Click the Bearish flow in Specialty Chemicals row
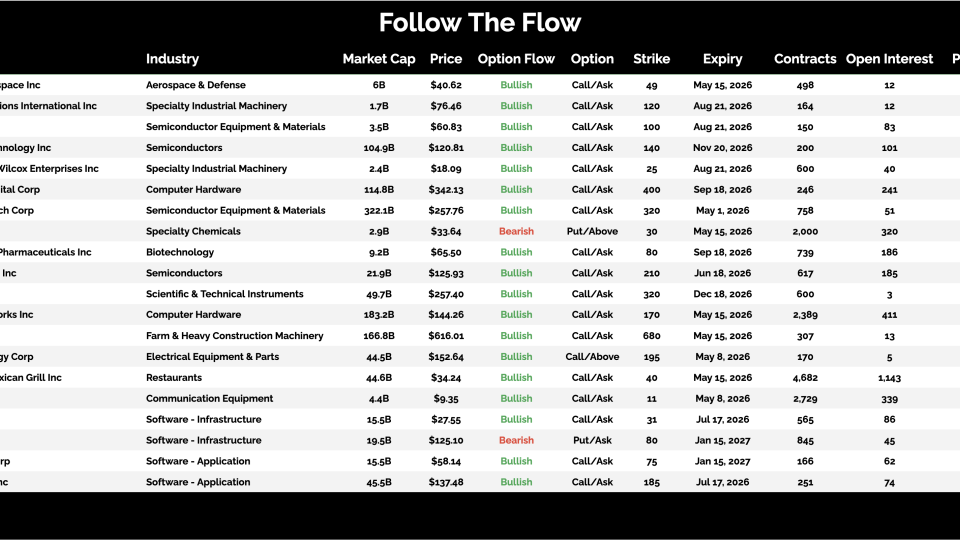Viewport: 960px width, 540px height. click(516, 231)
